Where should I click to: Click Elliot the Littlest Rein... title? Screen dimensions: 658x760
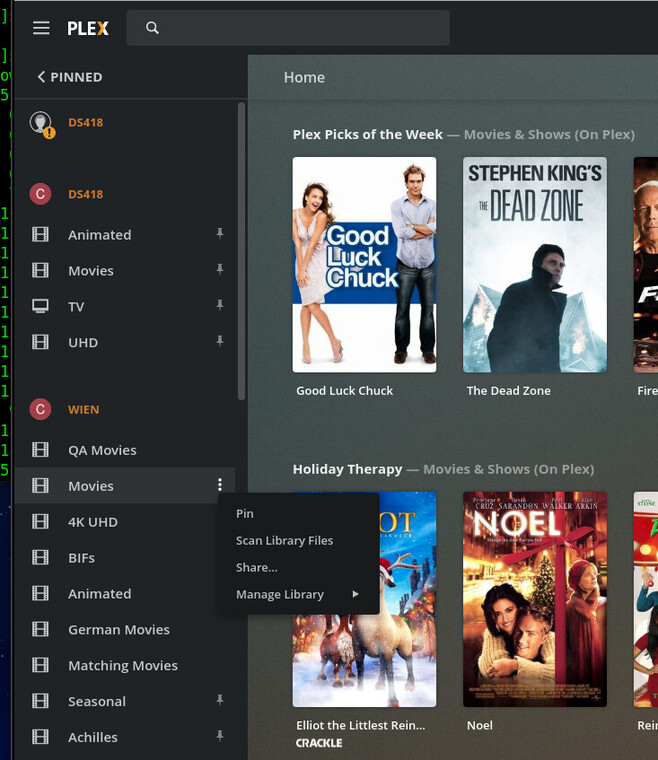(x=360, y=726)
